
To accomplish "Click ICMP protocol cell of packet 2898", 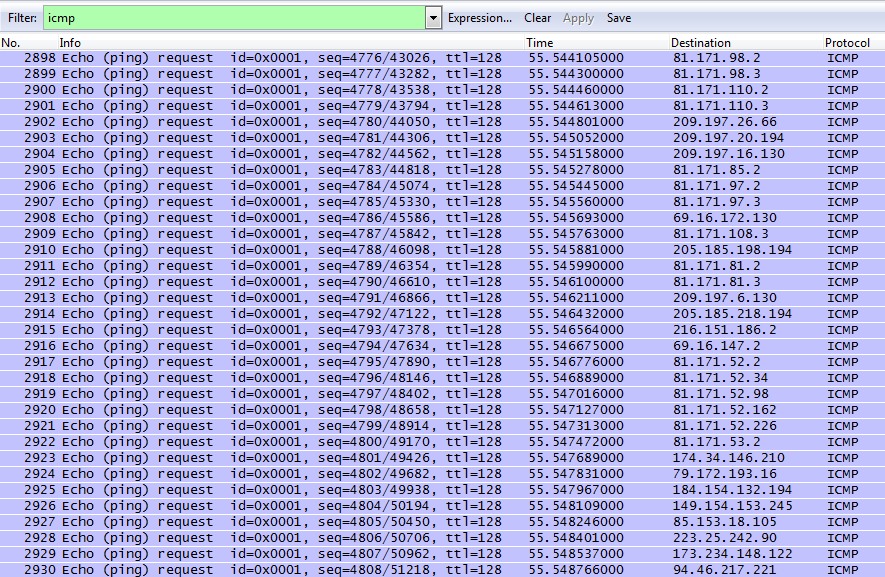I will tap(843, 58).
